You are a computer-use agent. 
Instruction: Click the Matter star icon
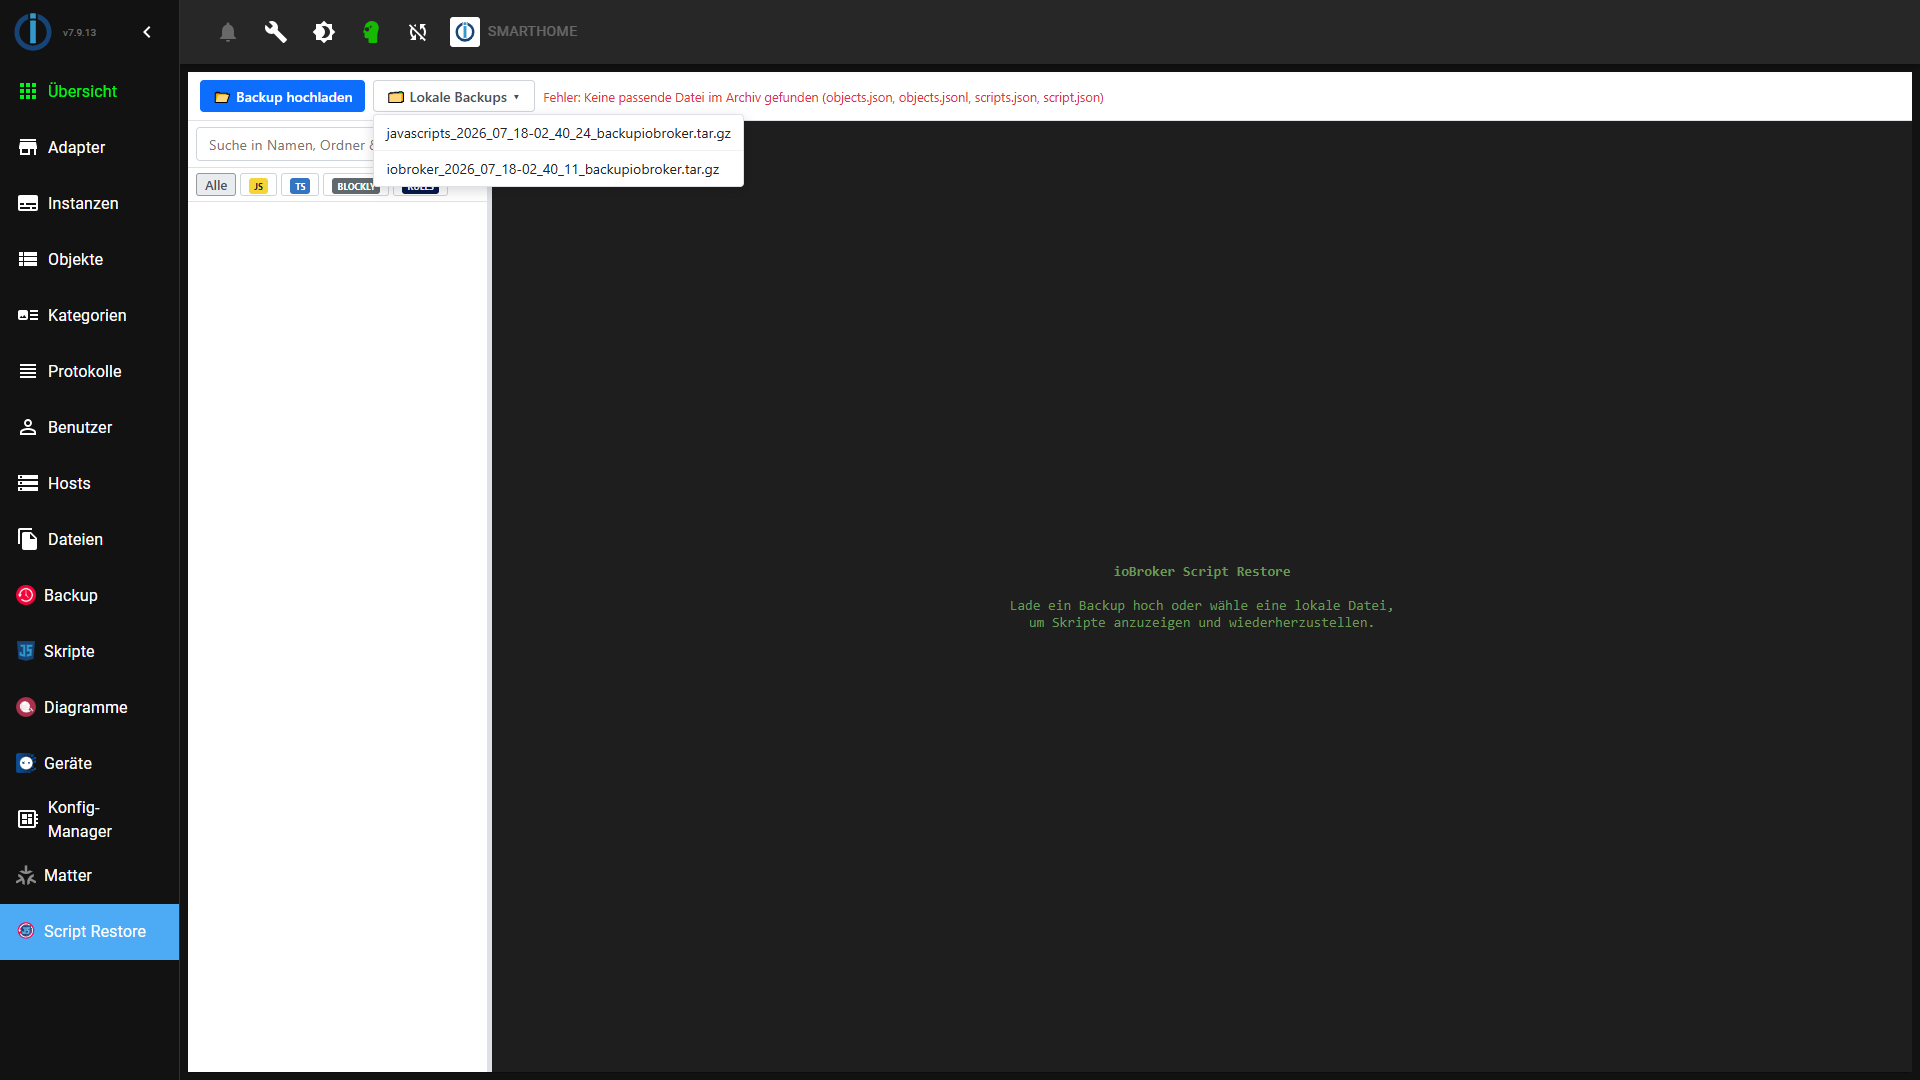(x=26, y=875)
